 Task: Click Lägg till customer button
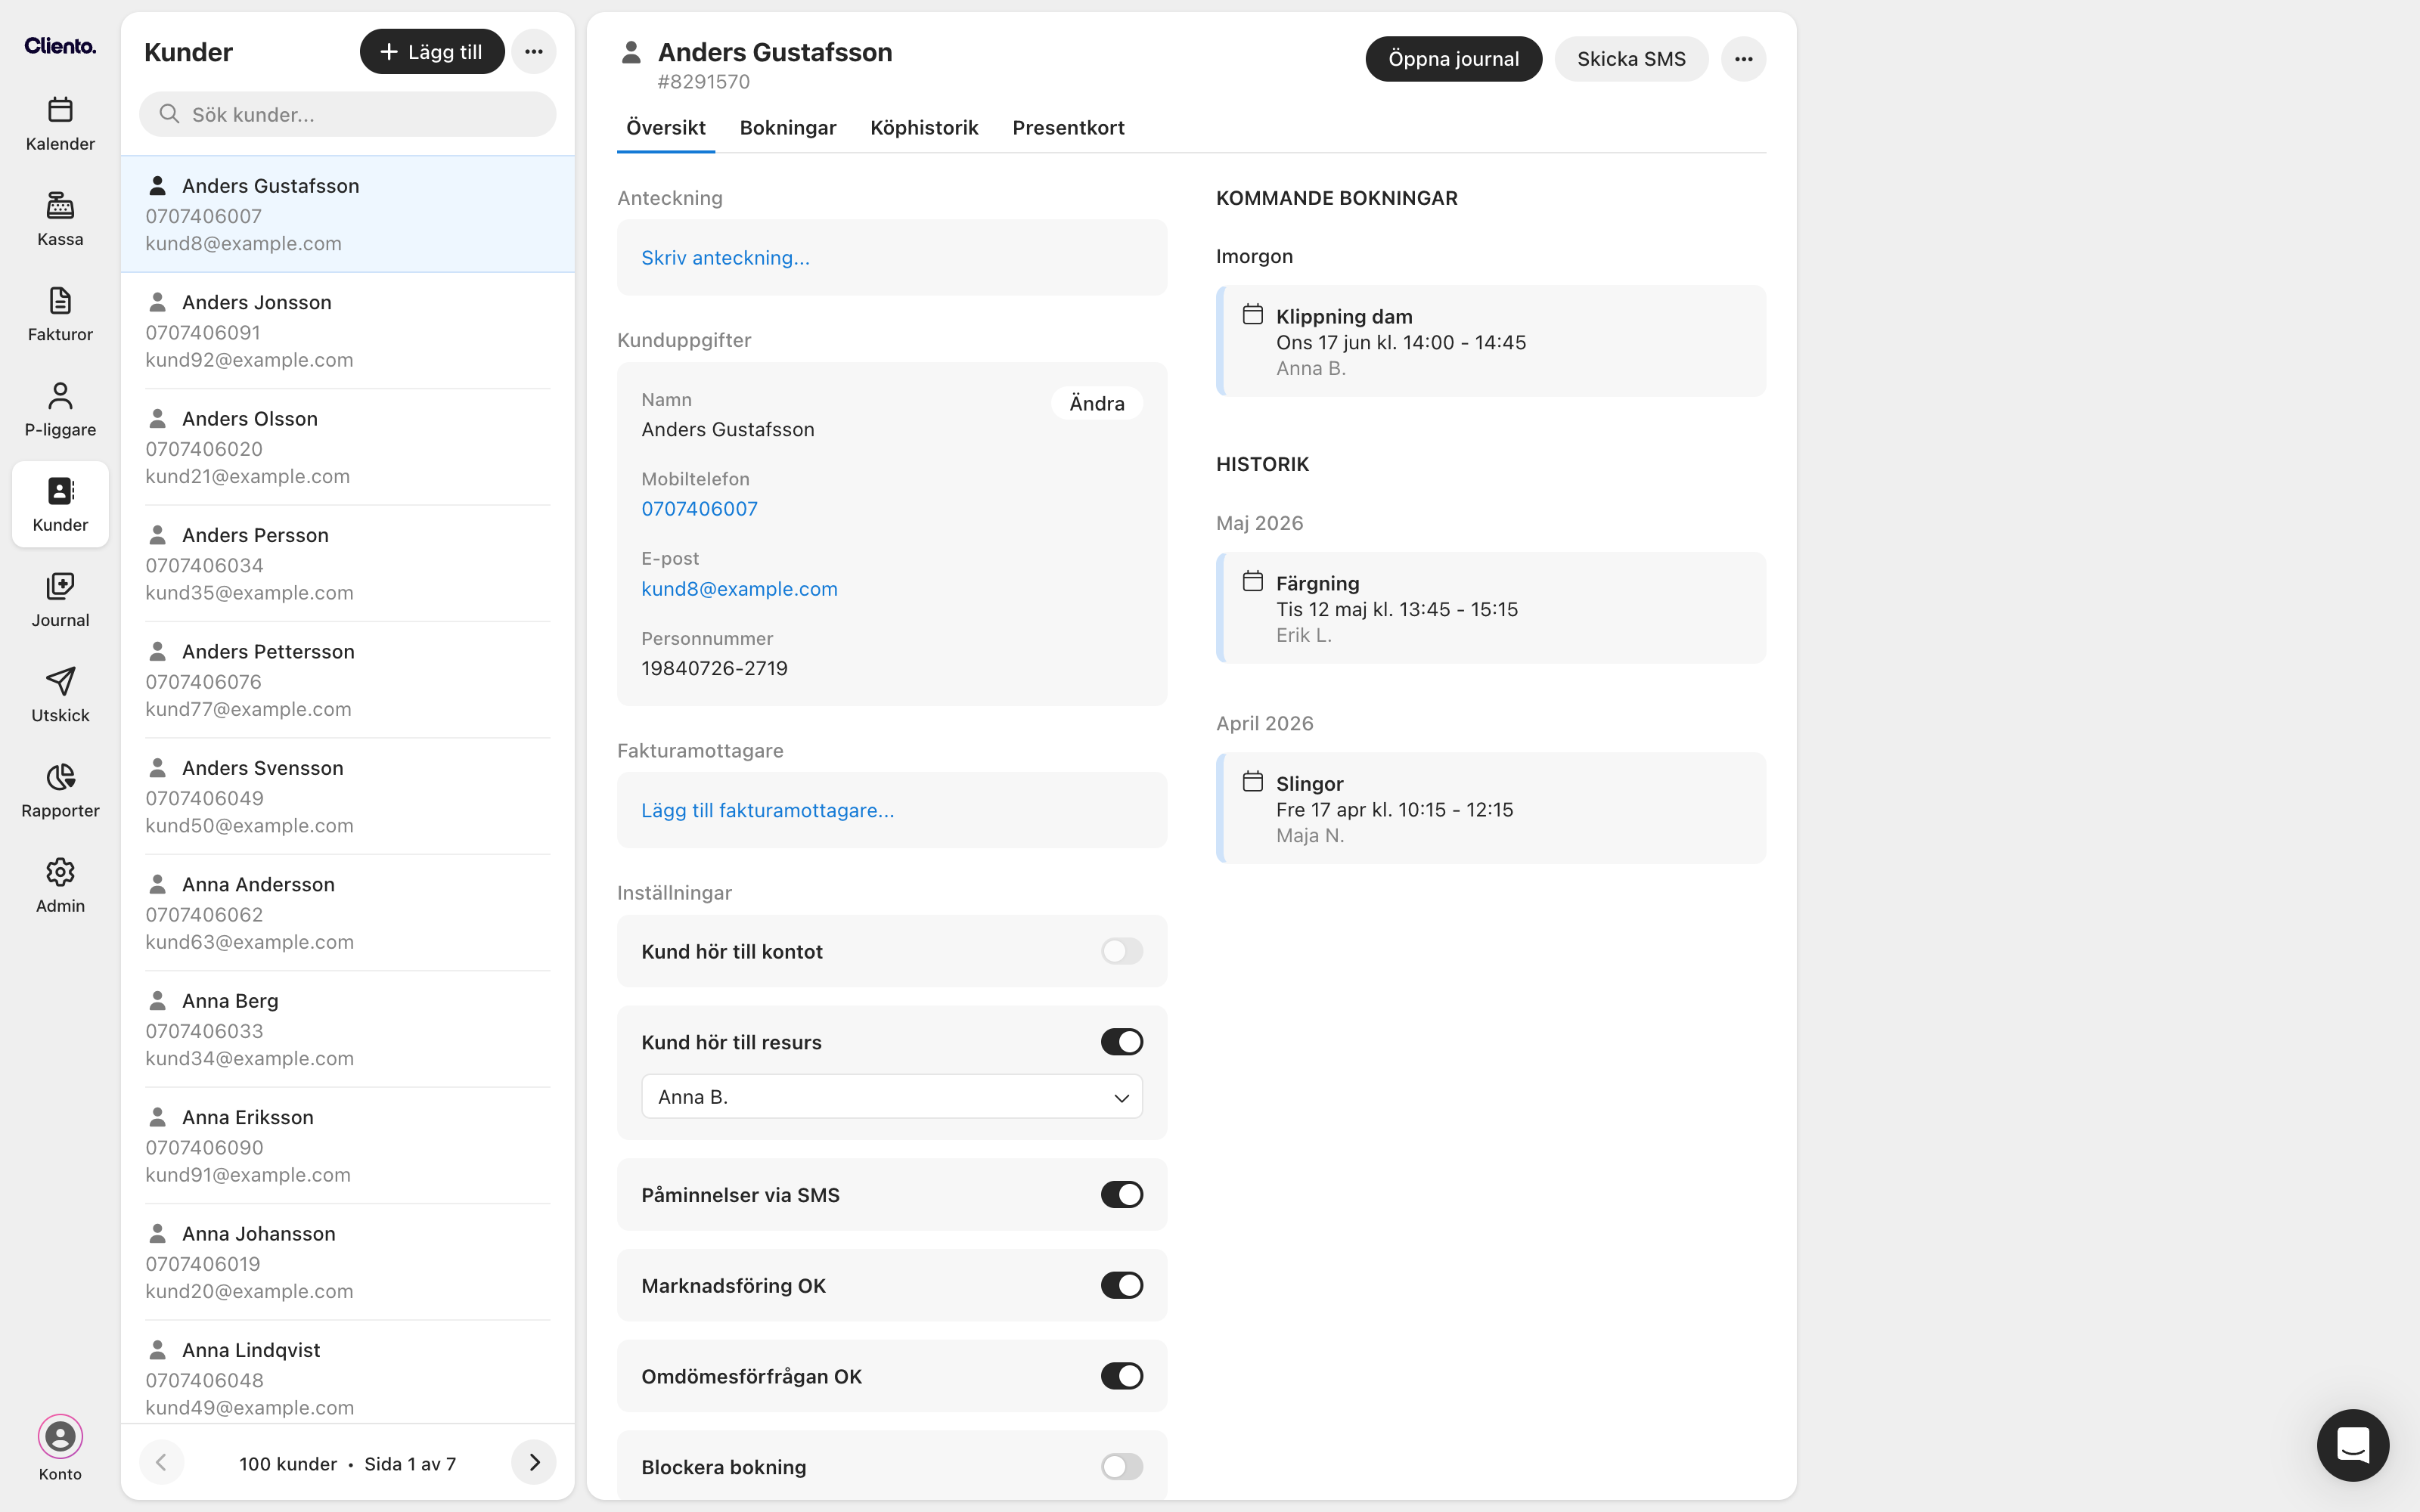432,51
